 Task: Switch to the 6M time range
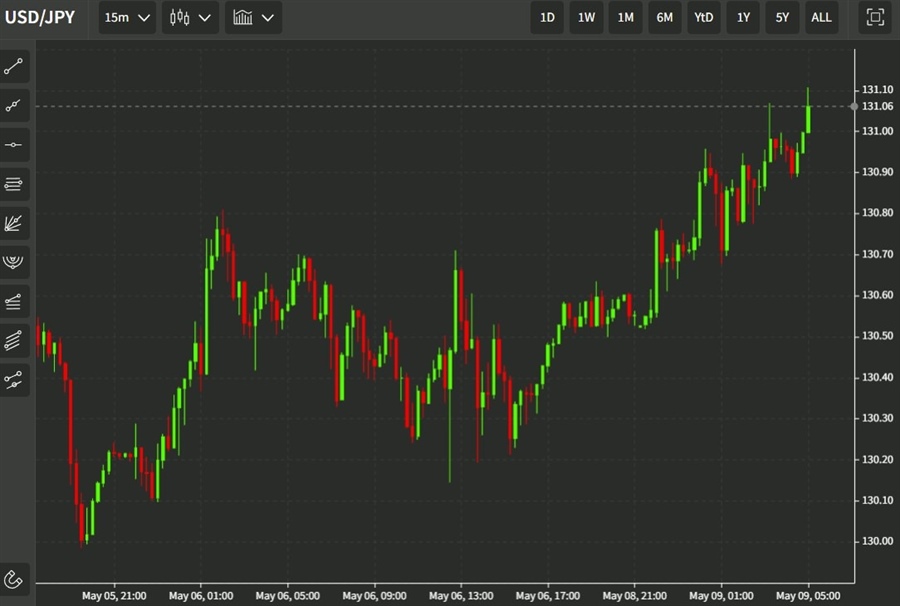click(665, 17)
